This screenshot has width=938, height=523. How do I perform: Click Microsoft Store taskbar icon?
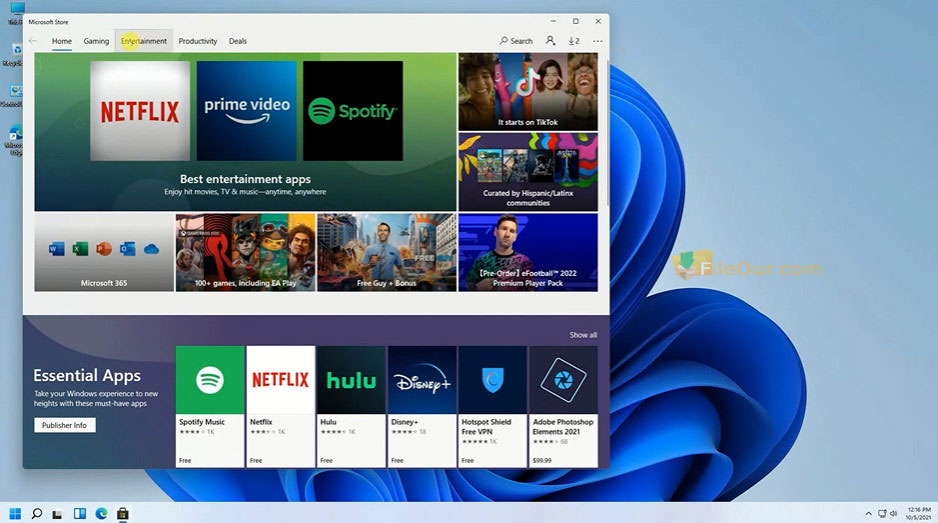click(x=123, y=513)
